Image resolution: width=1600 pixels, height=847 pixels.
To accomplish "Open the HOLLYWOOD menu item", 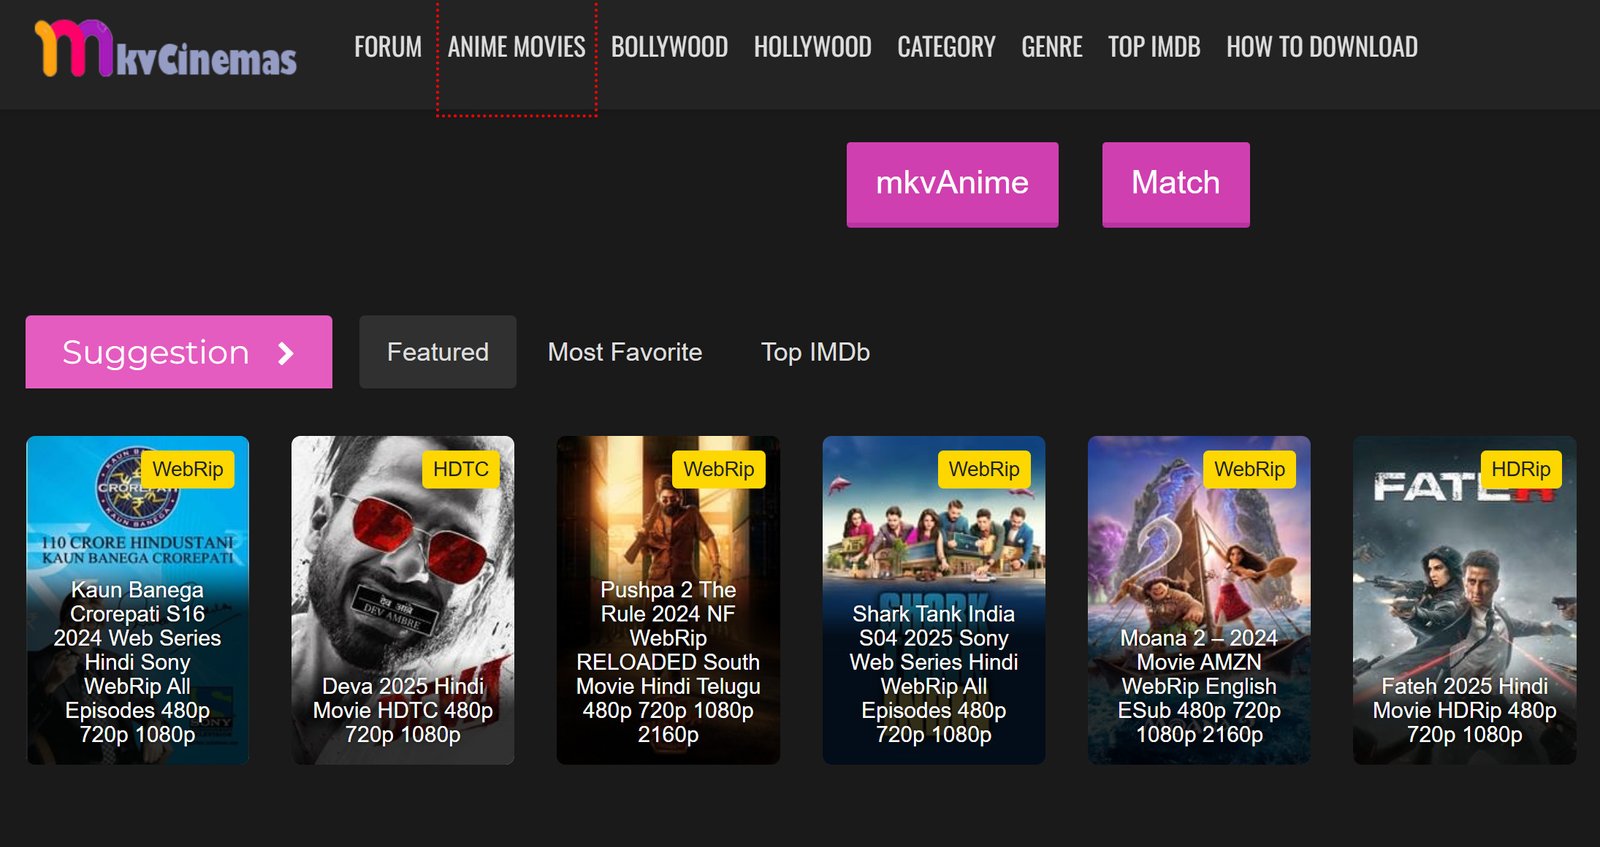I will (812, 47).
